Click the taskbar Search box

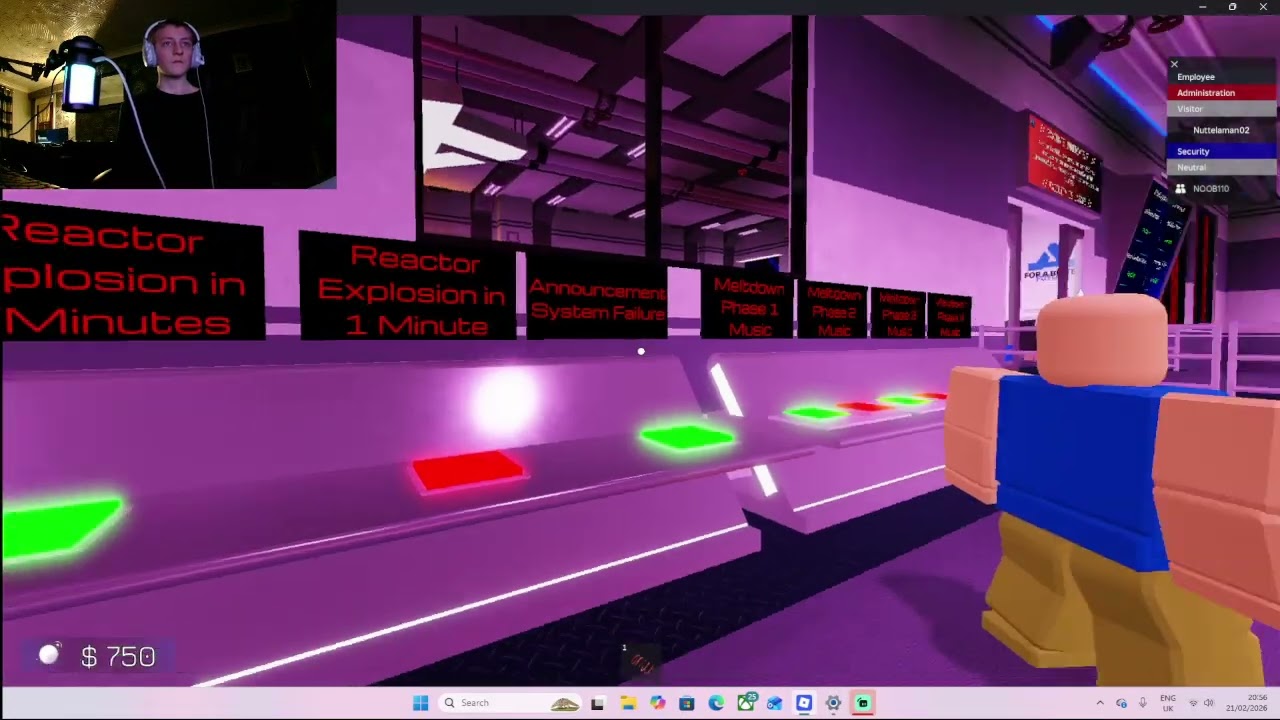tap(512, 703)
